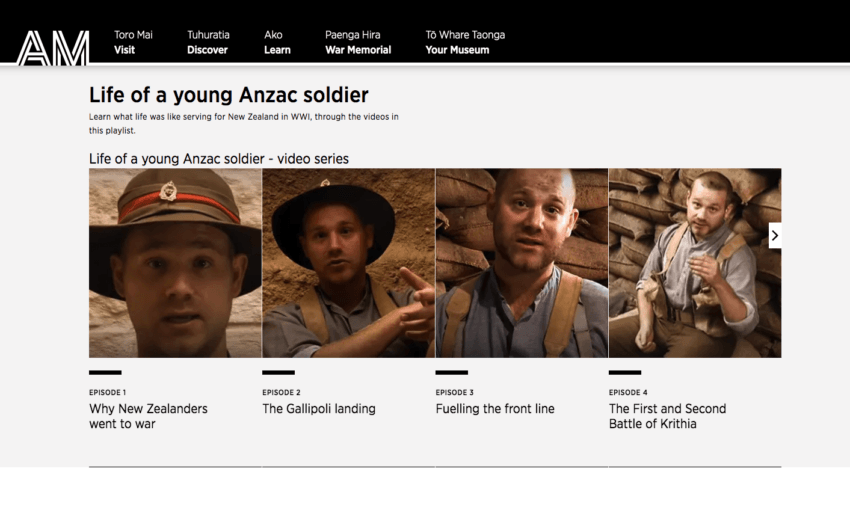Open Episode 1 video thumbnail
This screenshot has width=850, height=513.
coord(175,263)
